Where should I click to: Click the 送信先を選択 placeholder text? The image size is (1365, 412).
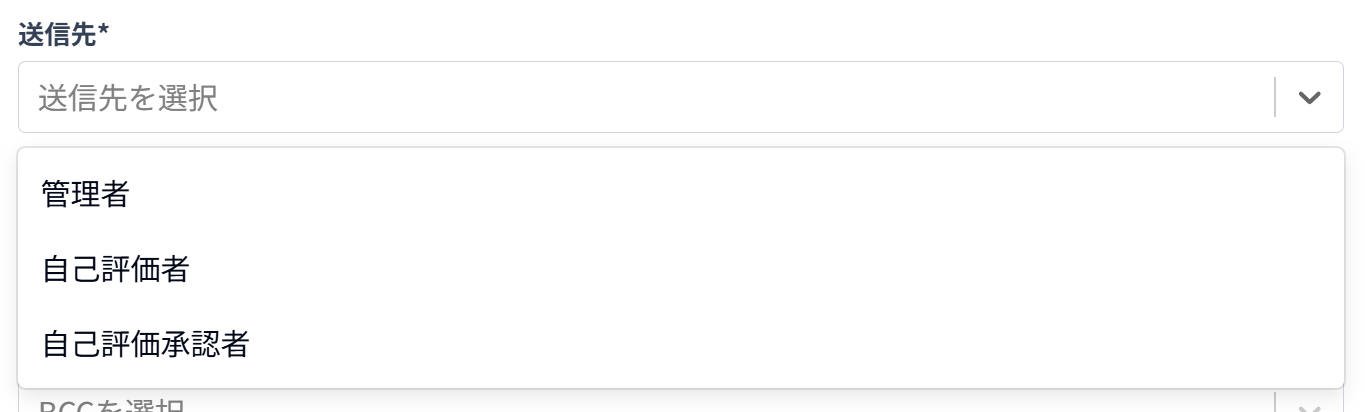click(x=128, y=98)
